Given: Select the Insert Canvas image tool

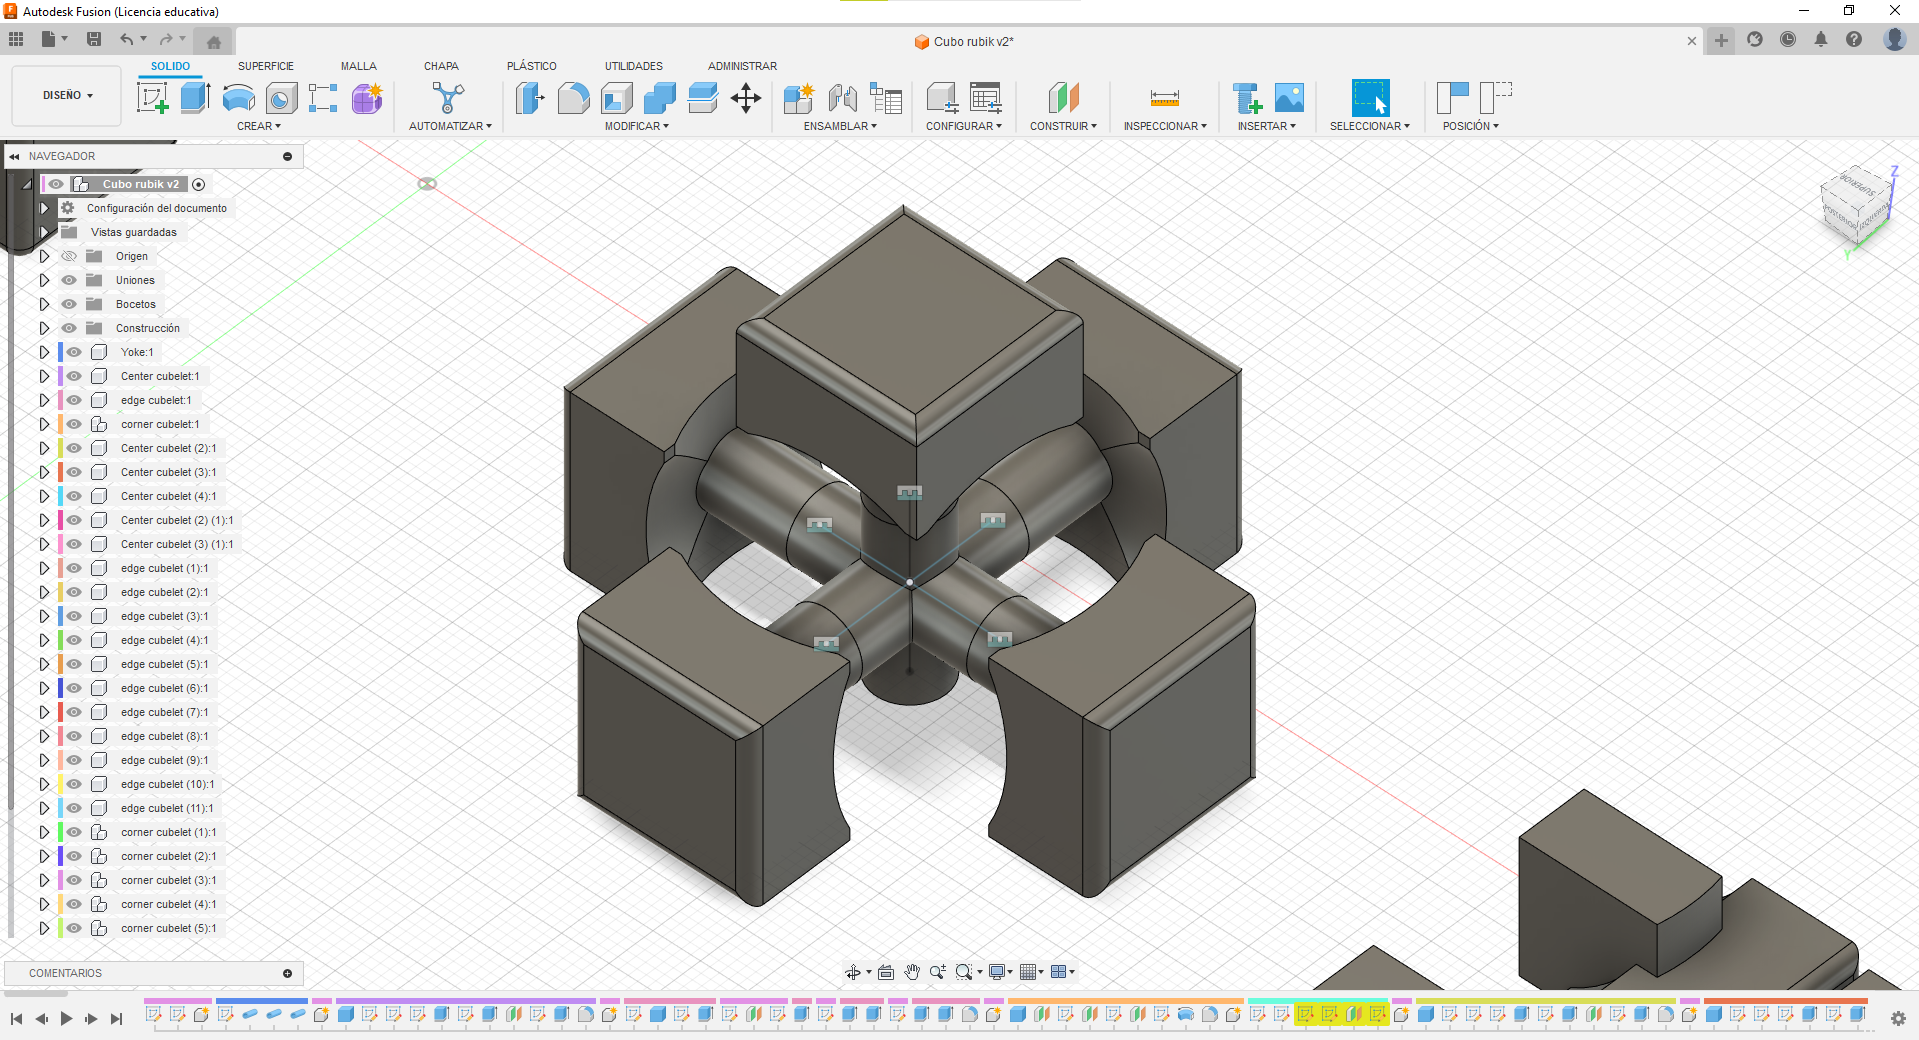Looking at the screenshot, I should coord(1290,98).
